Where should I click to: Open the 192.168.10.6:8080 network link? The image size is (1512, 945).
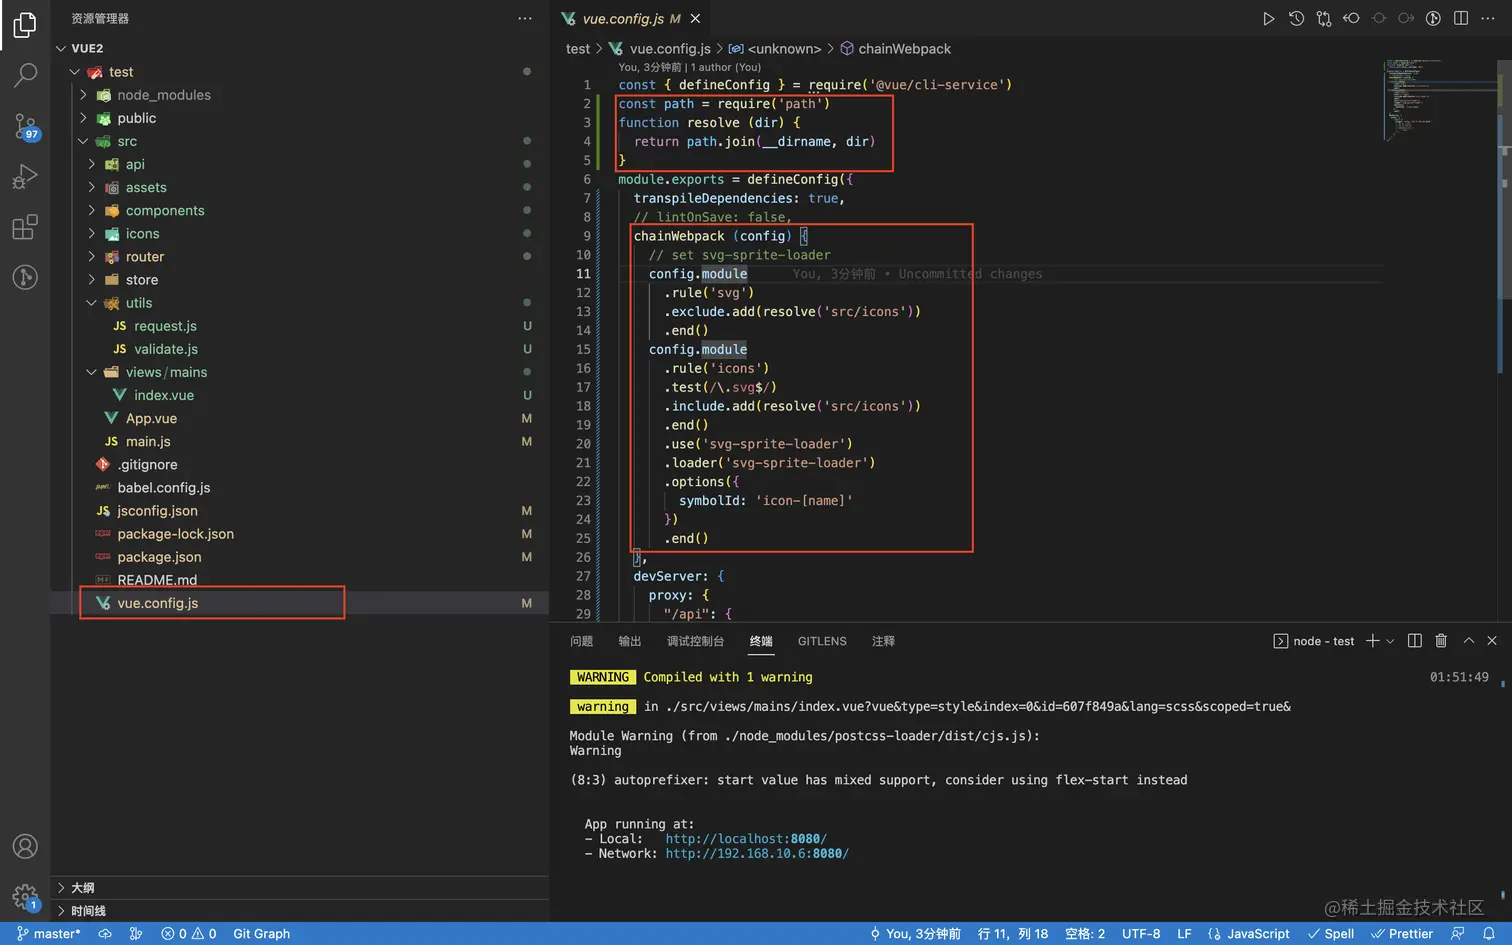click(x=757, y=854)
